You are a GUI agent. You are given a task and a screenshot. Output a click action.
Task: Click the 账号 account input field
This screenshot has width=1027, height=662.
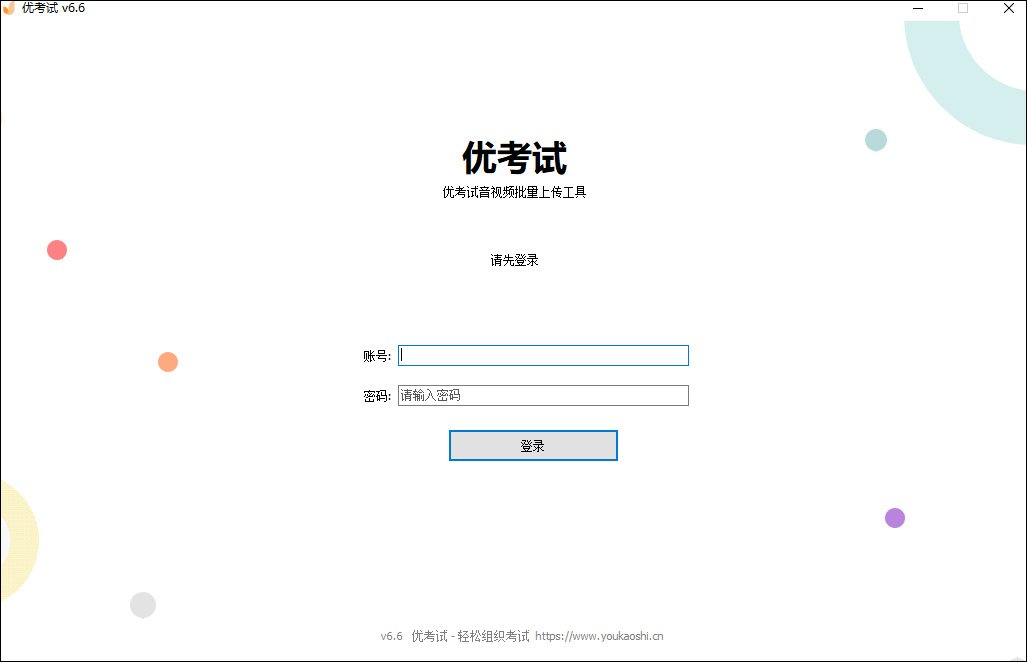543,355
